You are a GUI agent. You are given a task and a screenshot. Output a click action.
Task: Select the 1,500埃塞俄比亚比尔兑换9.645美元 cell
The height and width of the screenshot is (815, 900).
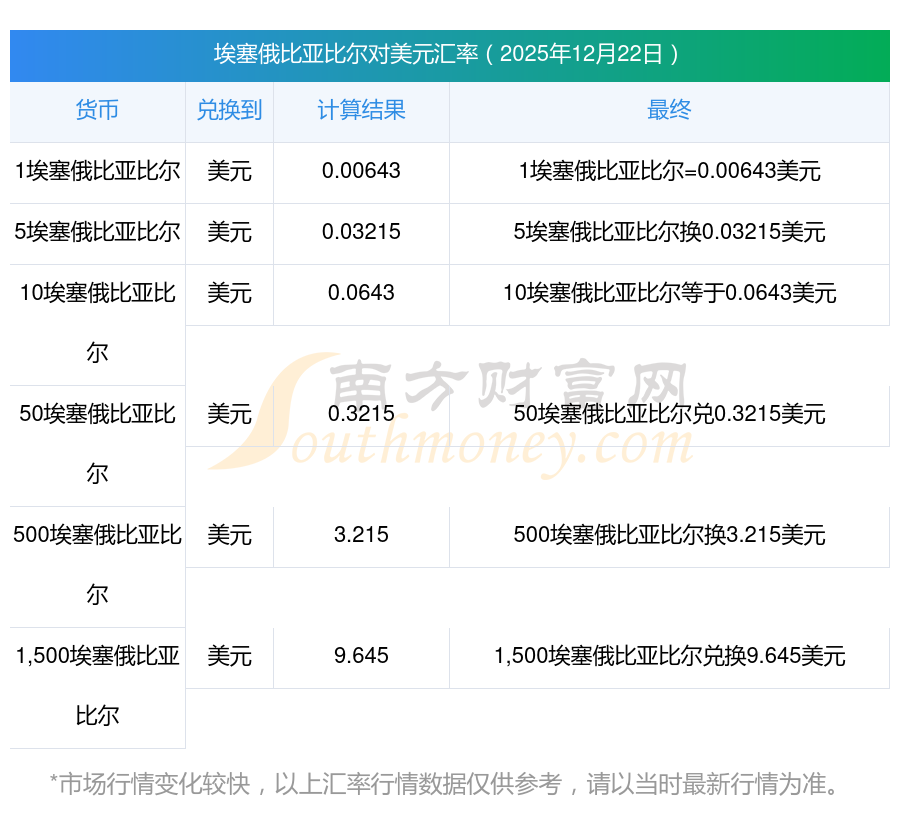tap(669, 657)
